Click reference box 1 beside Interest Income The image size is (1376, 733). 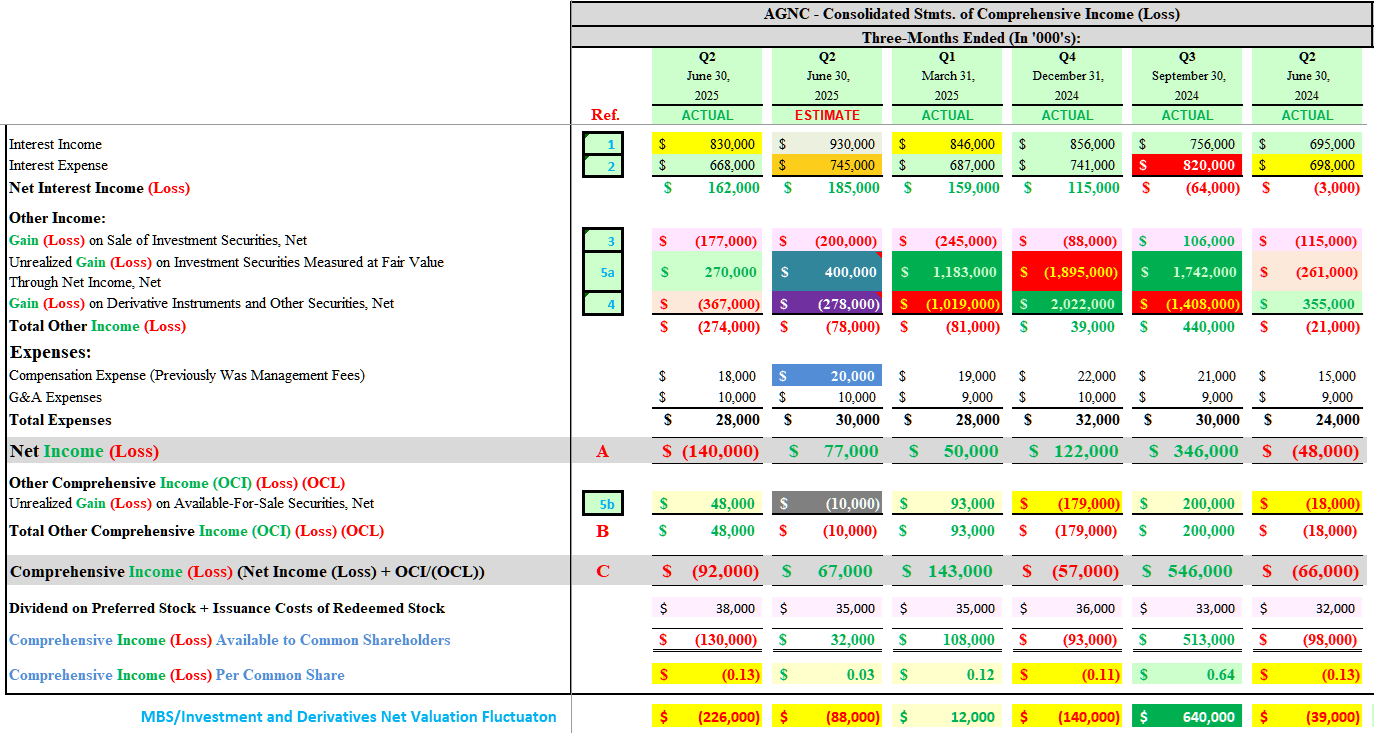tap(603, 144)
